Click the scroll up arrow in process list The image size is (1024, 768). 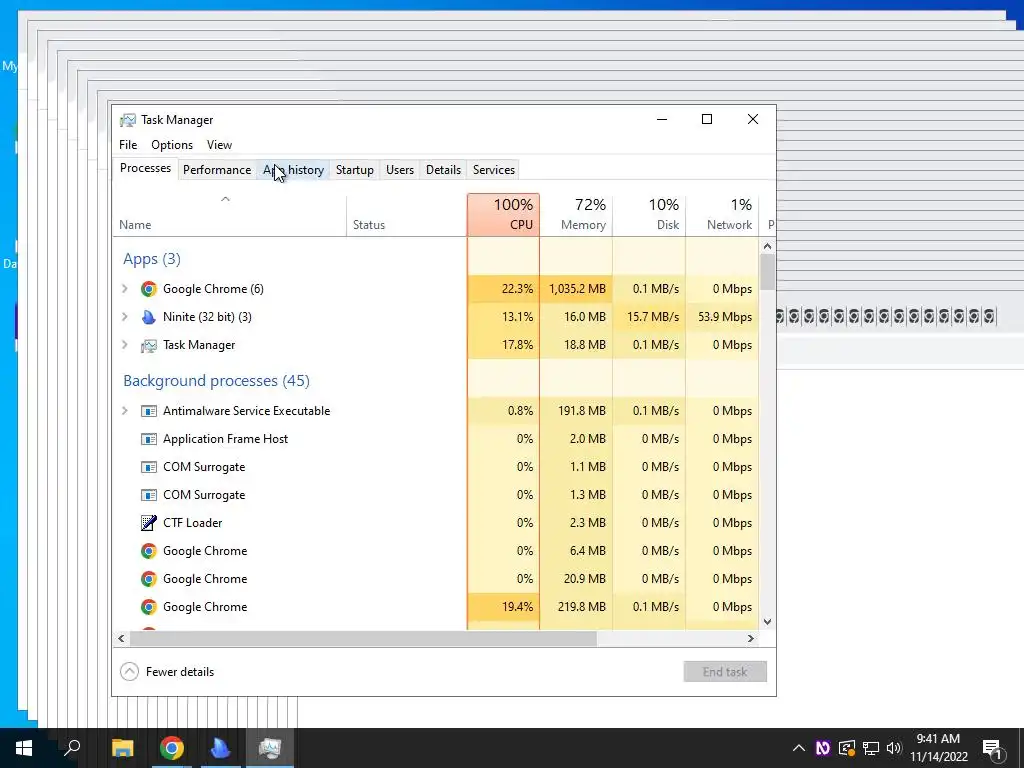767,246
